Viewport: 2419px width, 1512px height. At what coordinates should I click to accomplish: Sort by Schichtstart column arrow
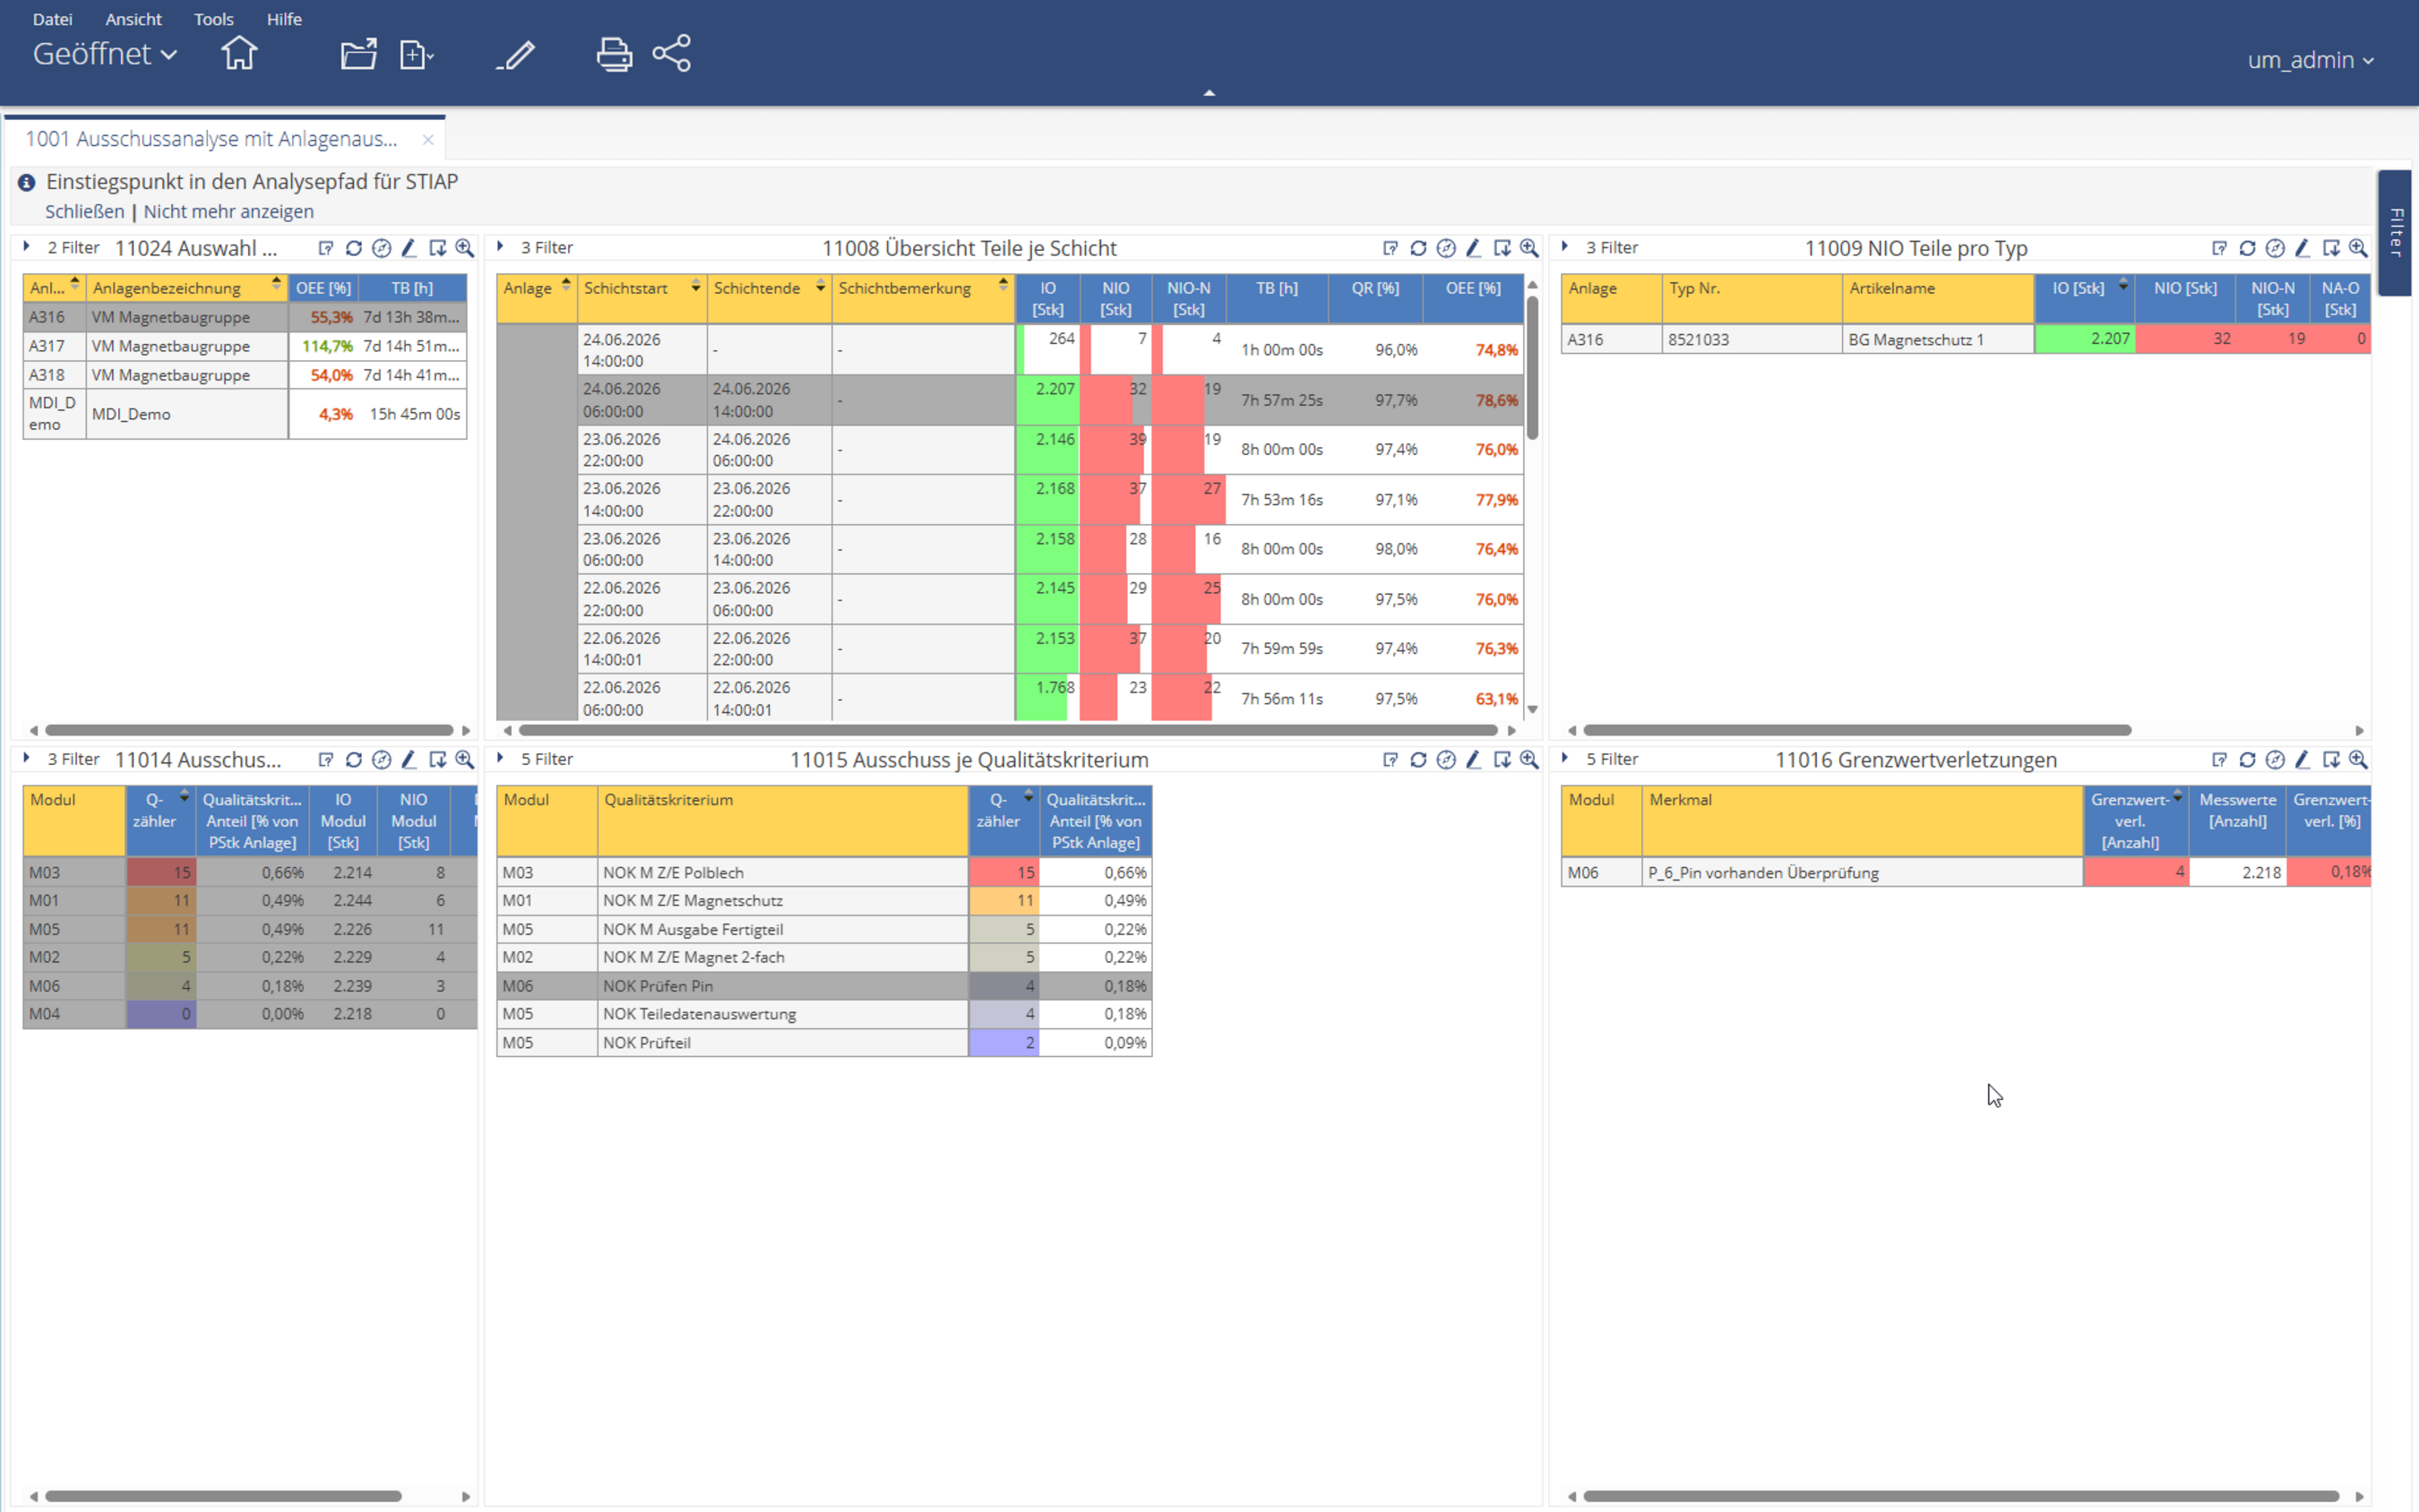(x=695, y=287)
